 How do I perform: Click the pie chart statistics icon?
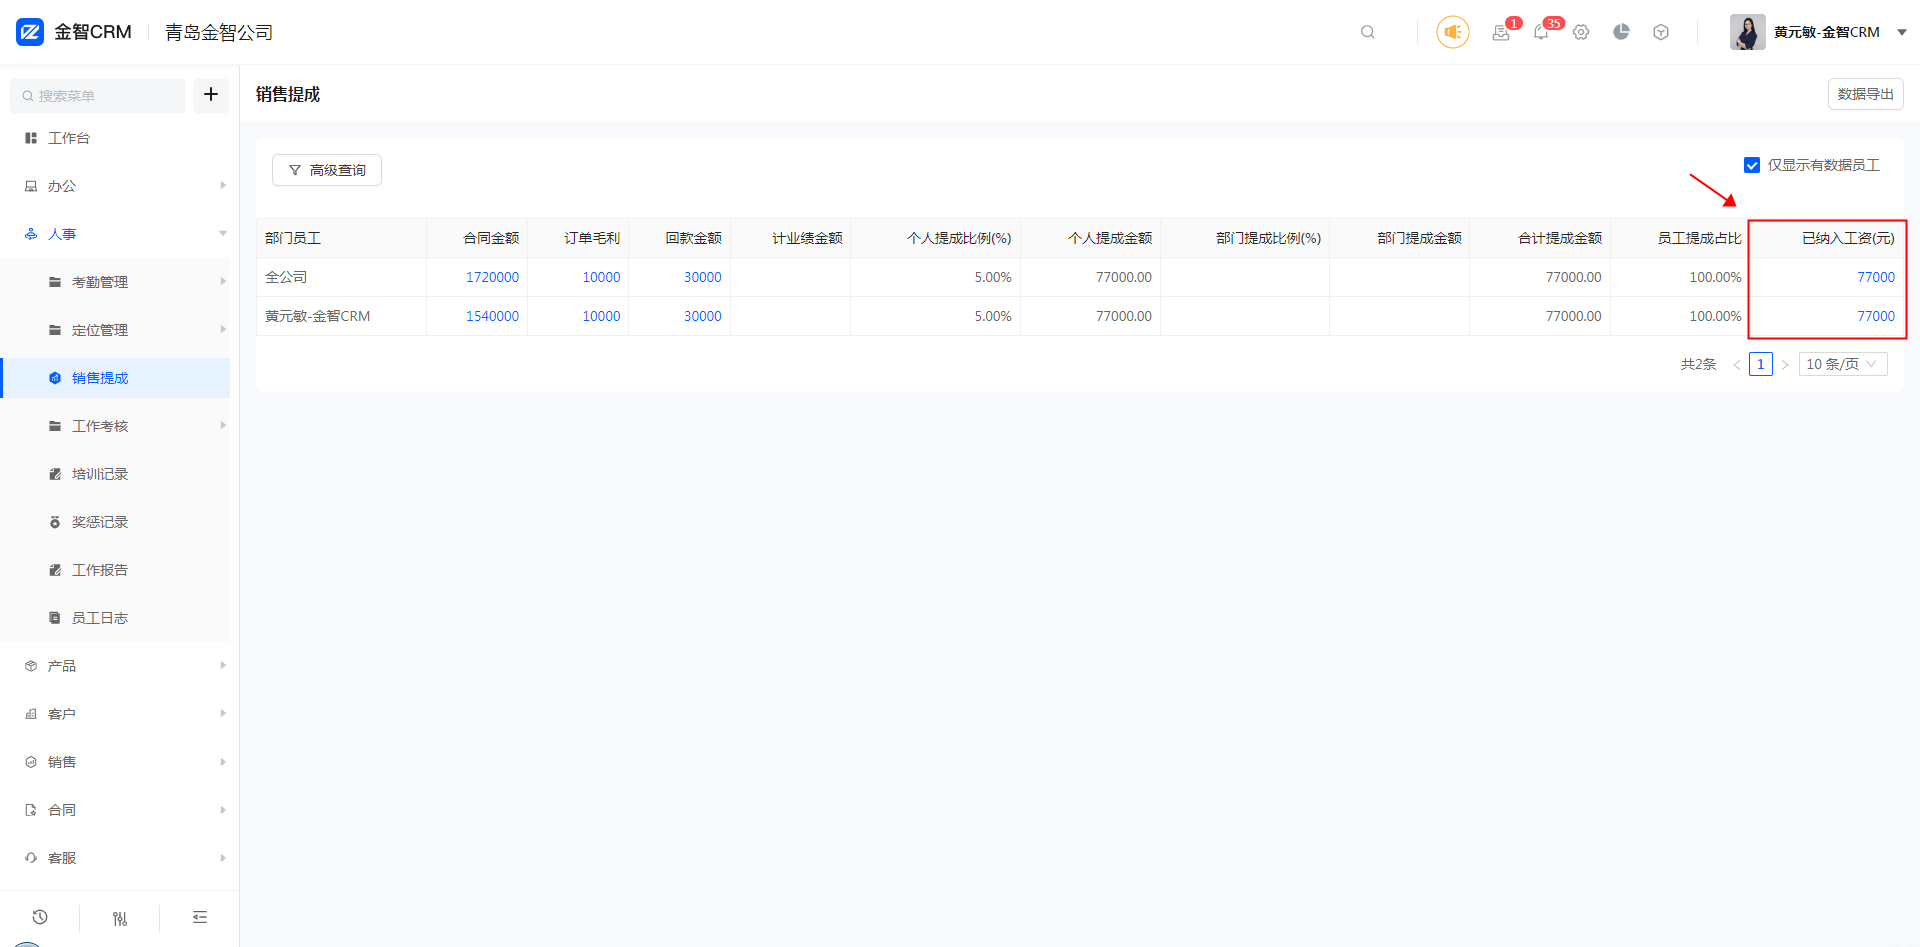point(1621,32)
